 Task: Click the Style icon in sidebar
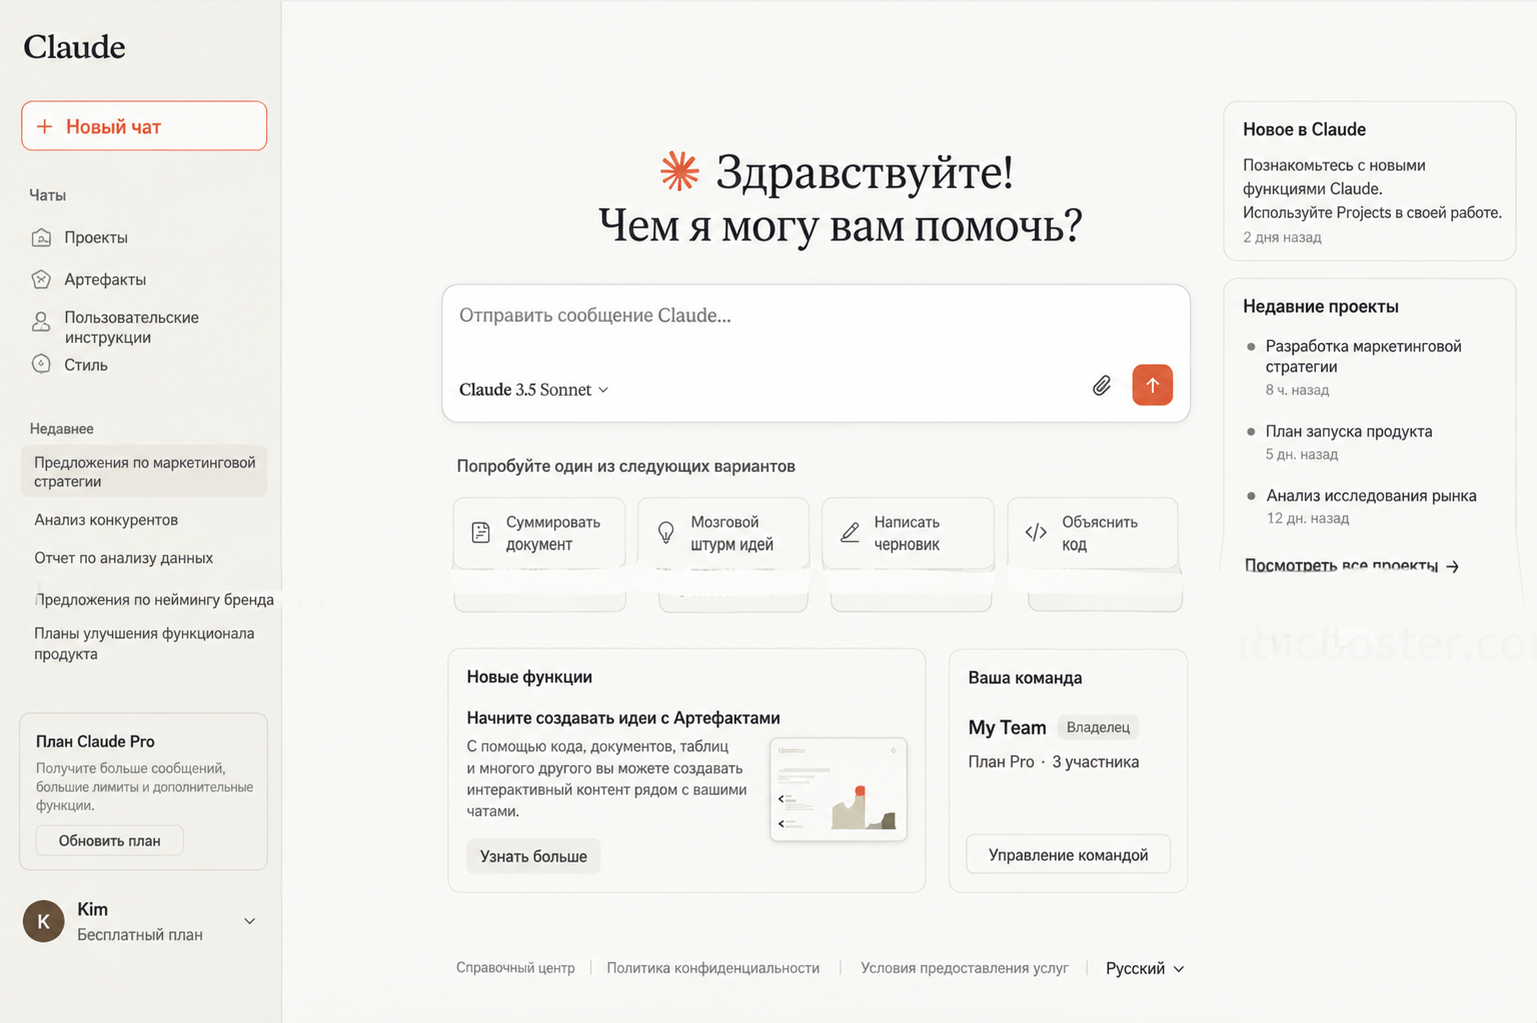[41, 364]
